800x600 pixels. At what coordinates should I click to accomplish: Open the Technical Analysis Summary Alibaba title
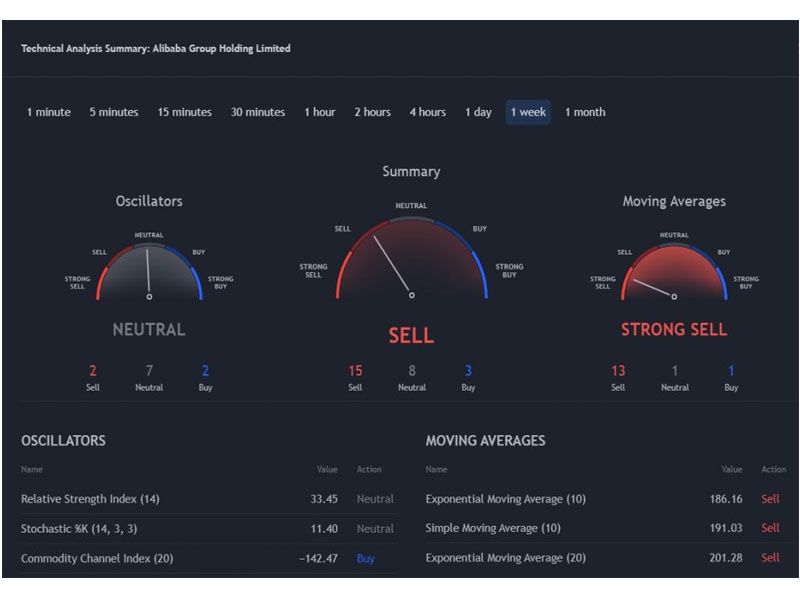pyautogui.click(x=156, y=48)
